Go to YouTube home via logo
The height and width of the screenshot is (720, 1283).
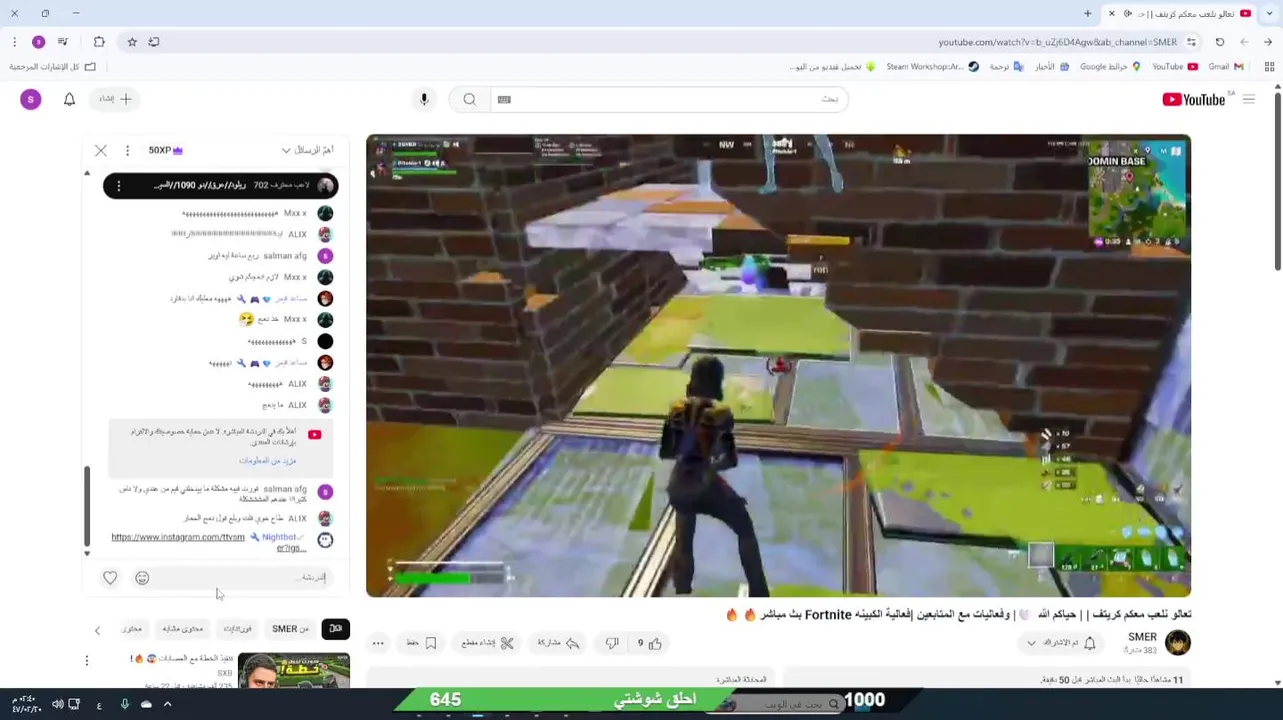coord(1194,99)
